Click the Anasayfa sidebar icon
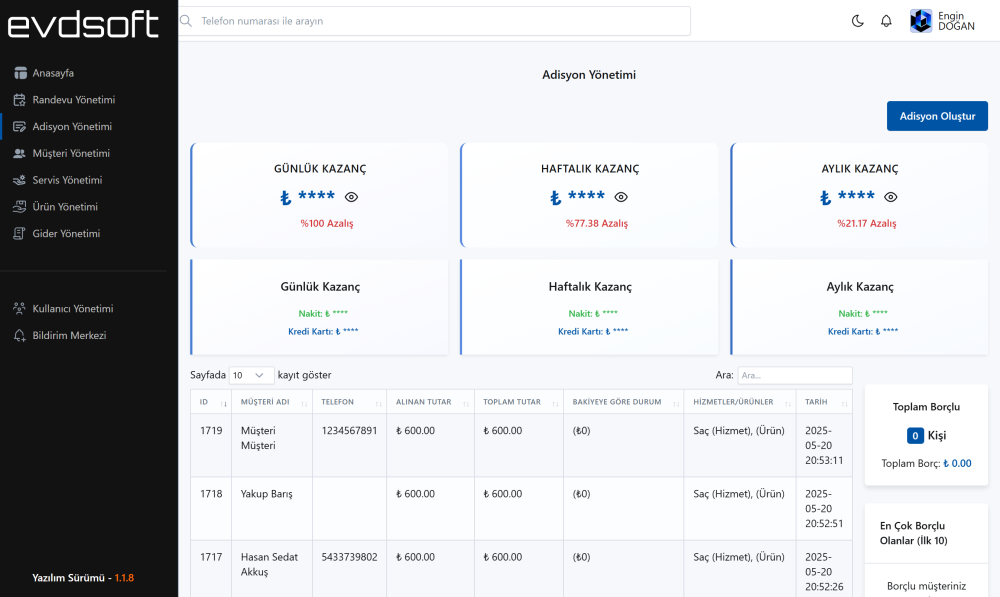 (x=20, y=73)
